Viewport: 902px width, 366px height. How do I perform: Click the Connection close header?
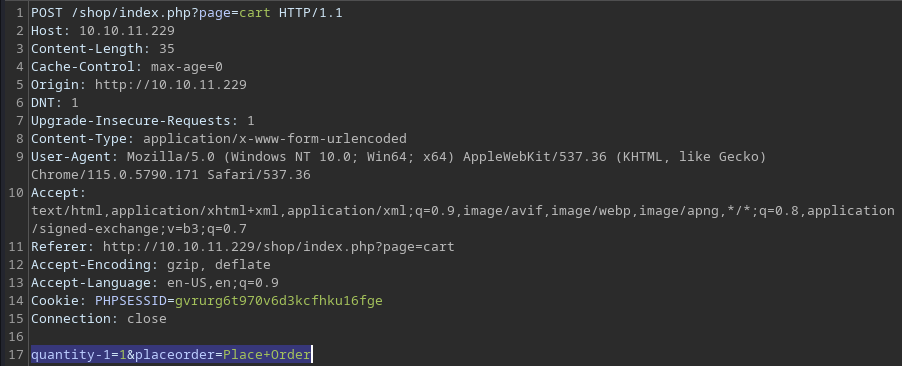[99, 318]
